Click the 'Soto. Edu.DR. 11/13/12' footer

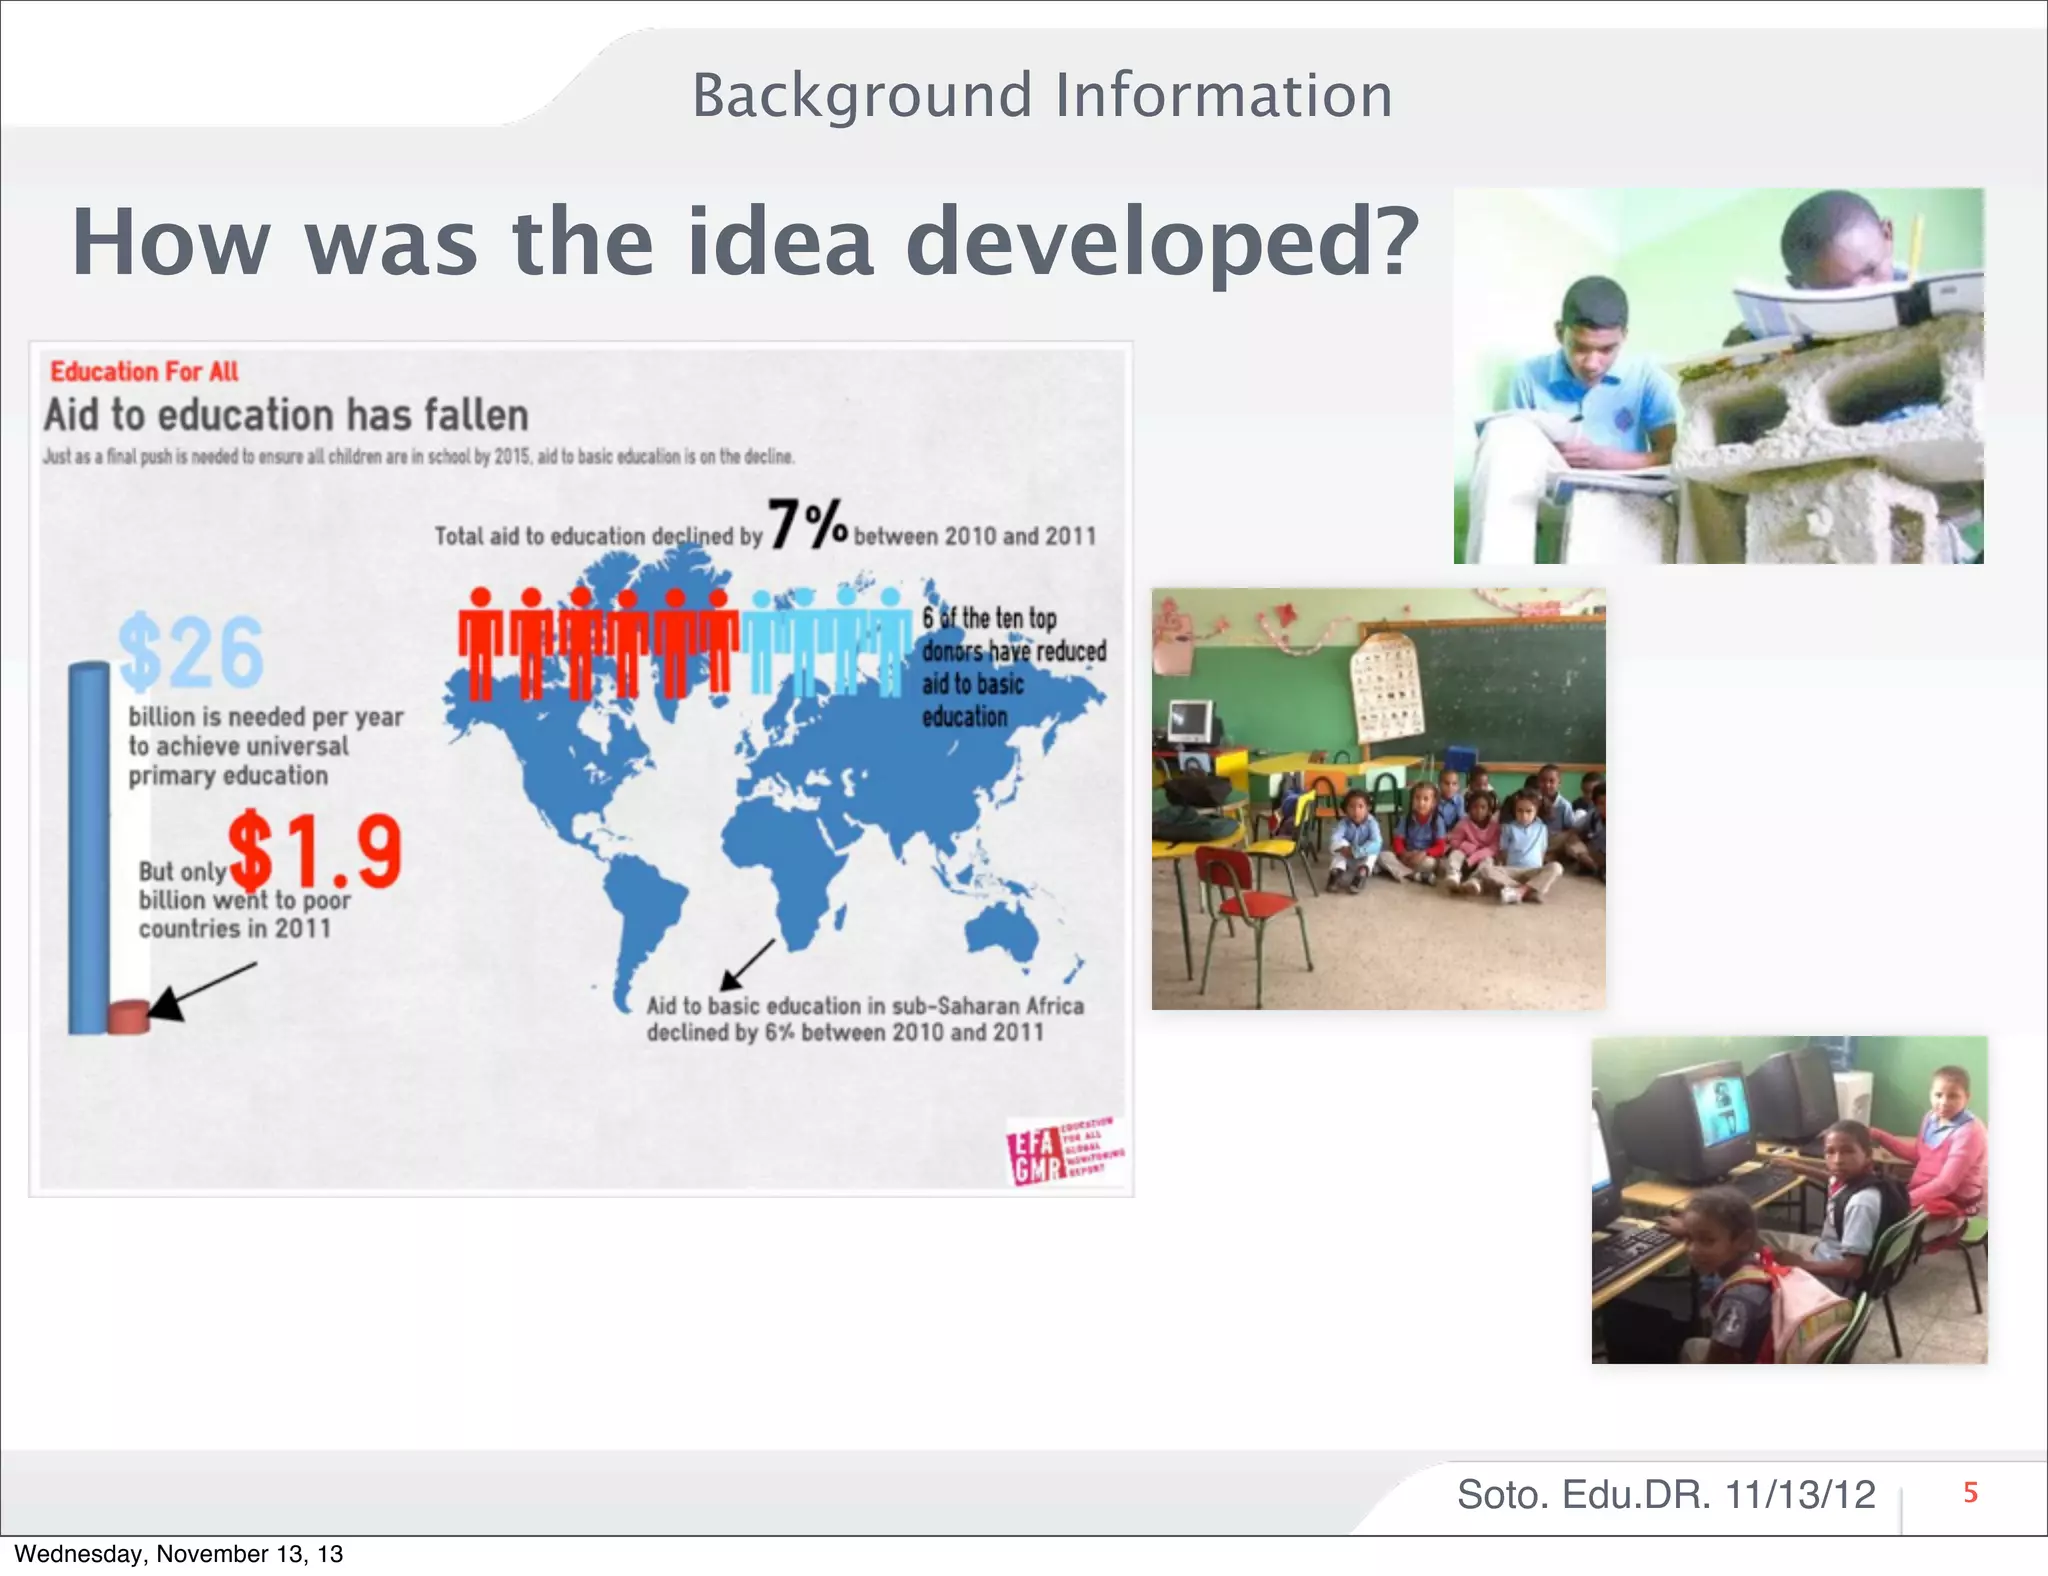(1666, 1495)
